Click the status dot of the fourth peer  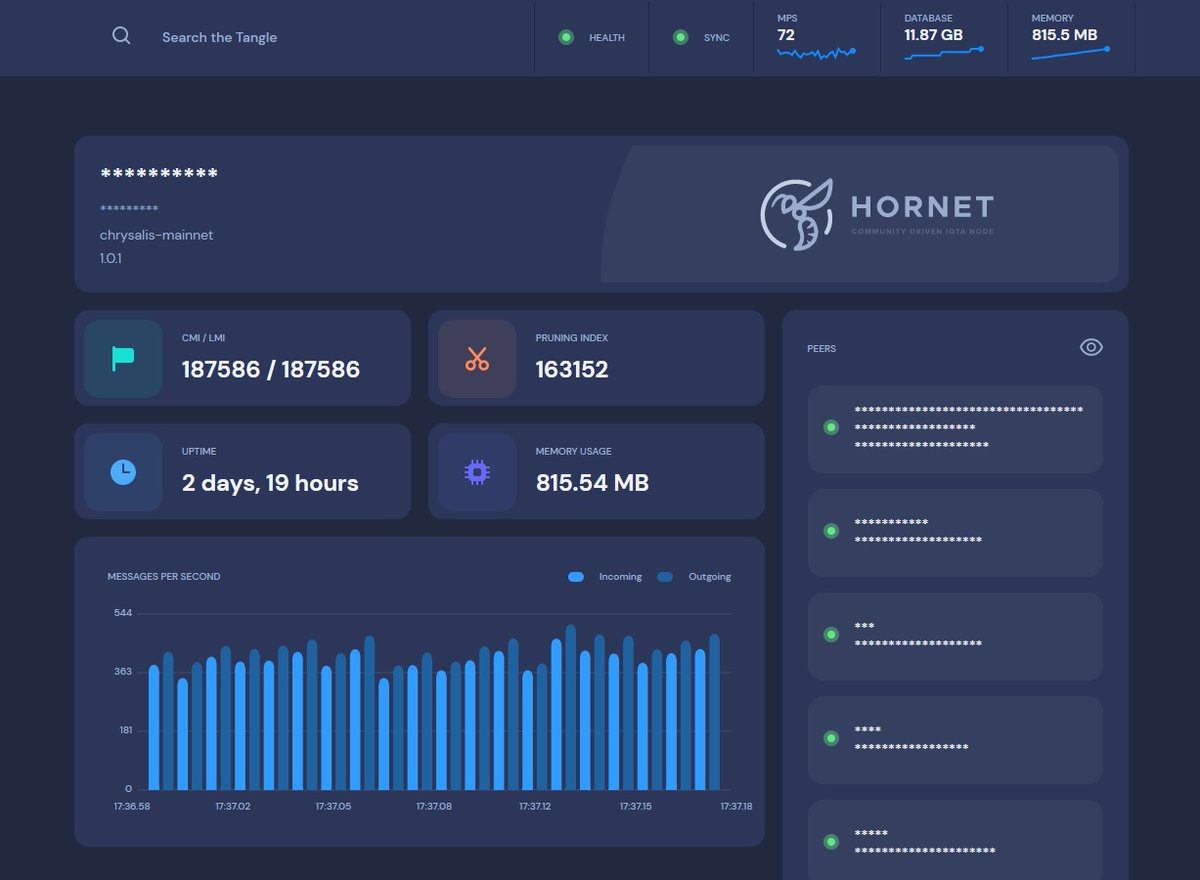tap(830, 738)
